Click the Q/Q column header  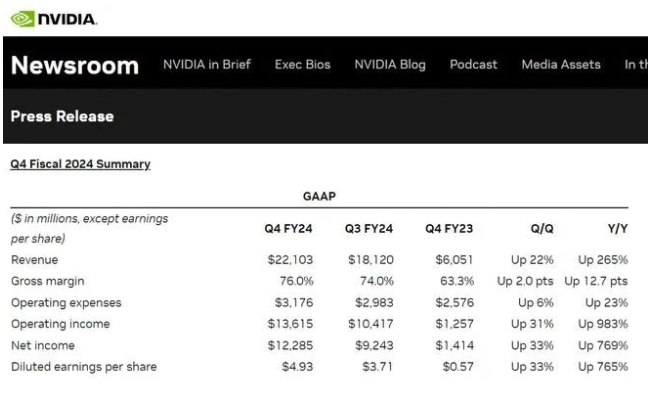point(542,228)
